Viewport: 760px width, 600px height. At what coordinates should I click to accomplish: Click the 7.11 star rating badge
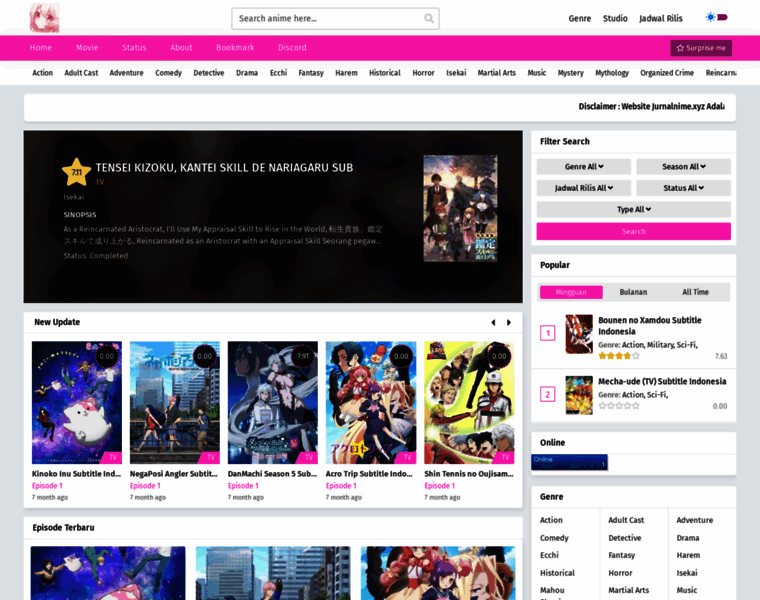77,172
